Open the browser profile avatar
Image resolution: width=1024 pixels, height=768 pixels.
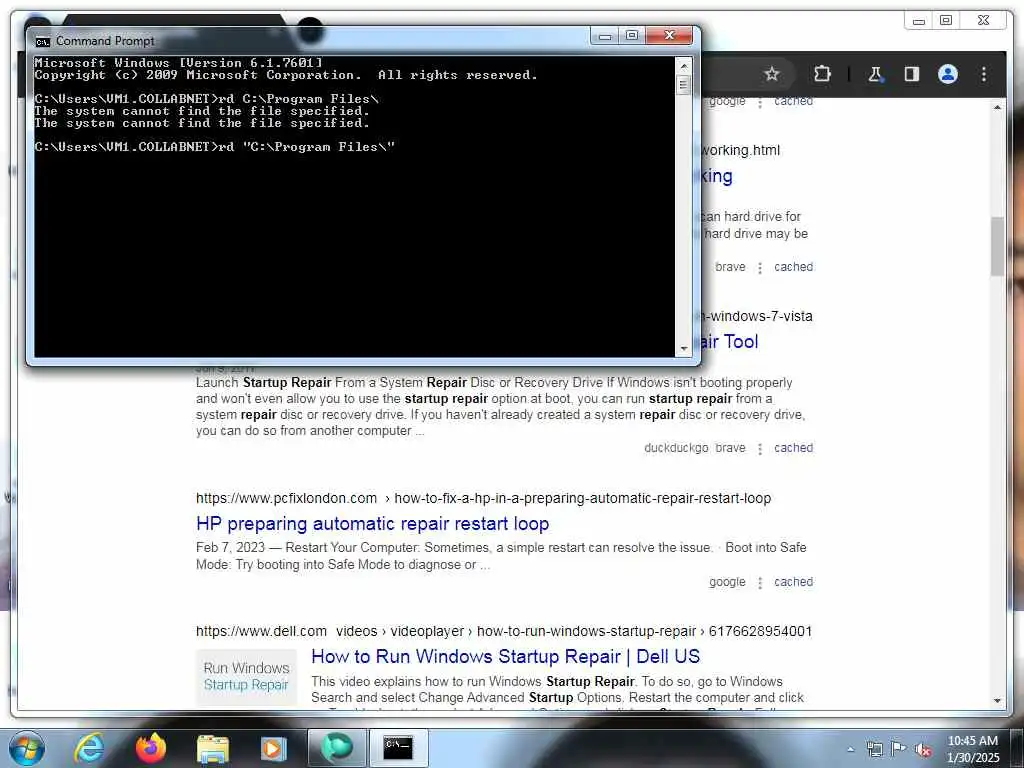948,74
